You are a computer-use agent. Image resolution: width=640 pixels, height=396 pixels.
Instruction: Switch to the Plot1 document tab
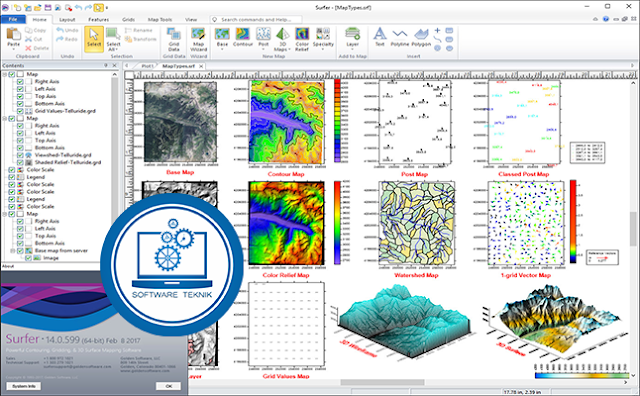(147, 66)
